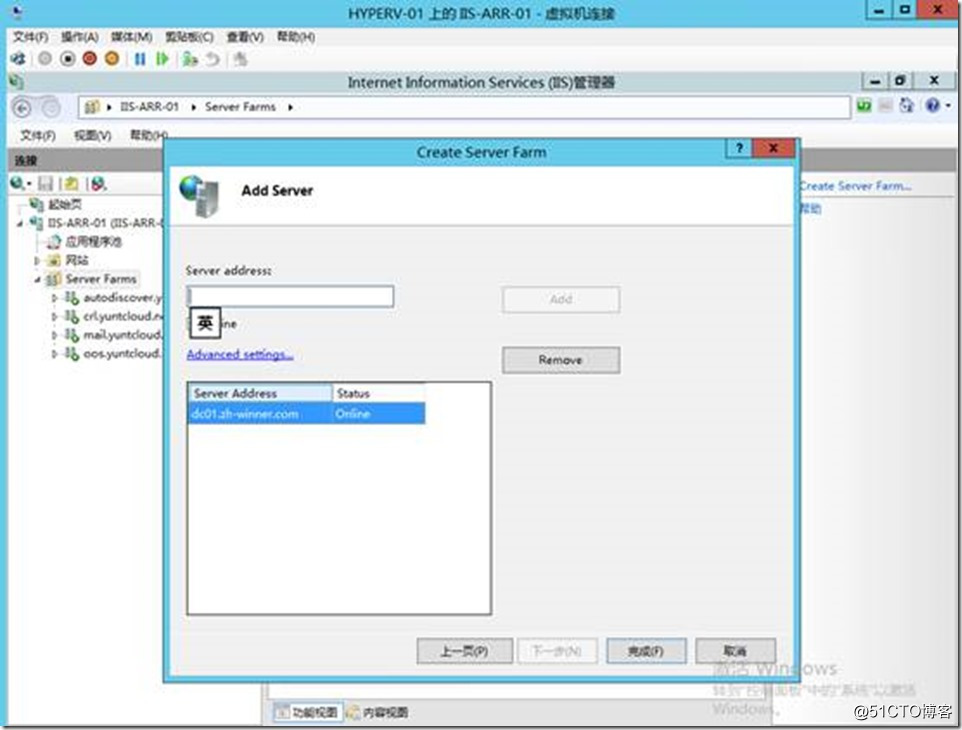This screenshot has width=962, height=730.
Task: Click the last greyed VM toolbar icon
Action: coord(240,59)
